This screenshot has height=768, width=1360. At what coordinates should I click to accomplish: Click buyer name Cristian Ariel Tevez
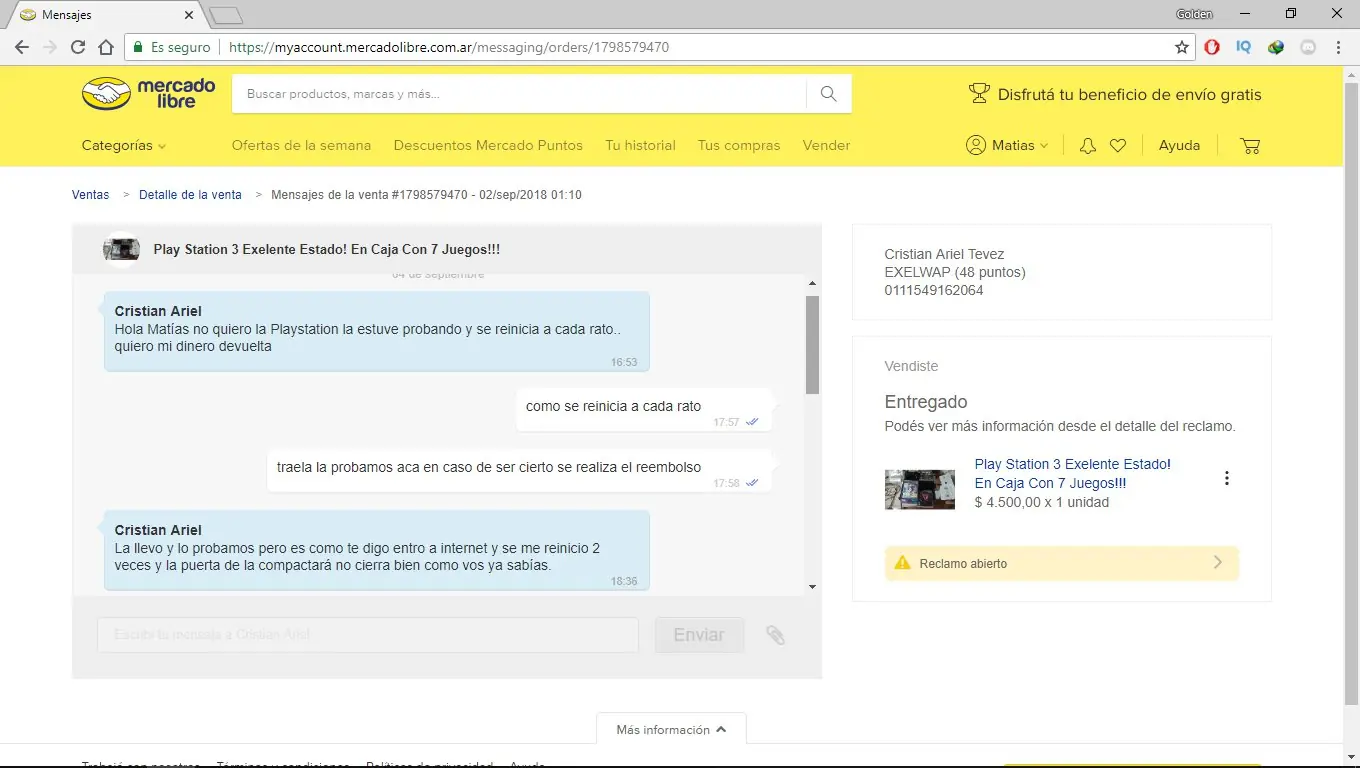coord(944,255)
